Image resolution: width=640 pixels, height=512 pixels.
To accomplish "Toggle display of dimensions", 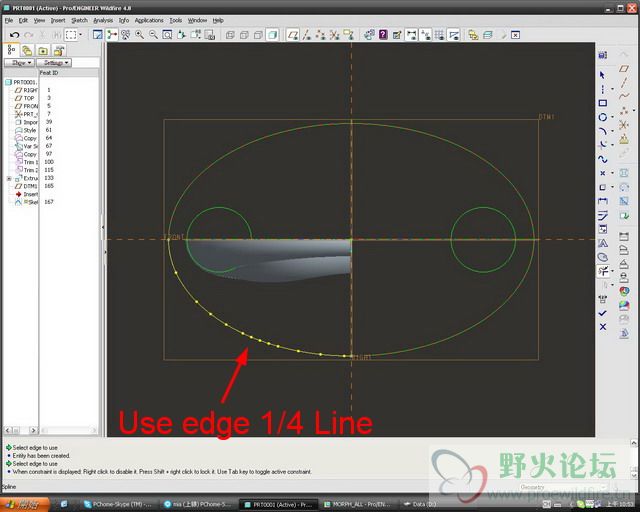I will coord(411,35).
